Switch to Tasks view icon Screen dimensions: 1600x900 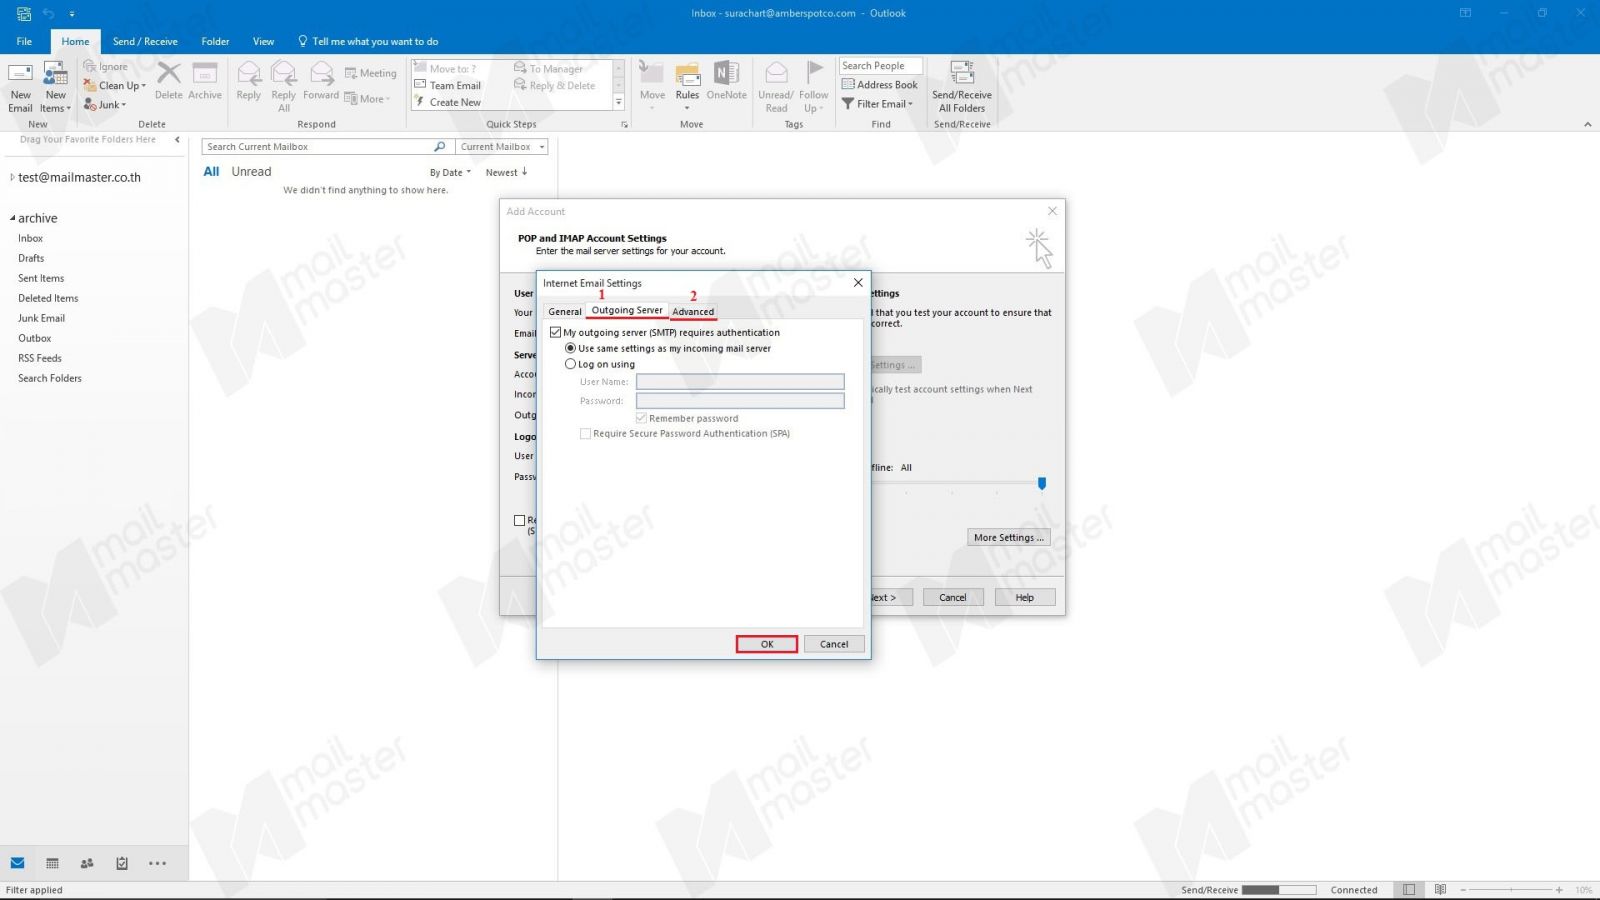click(x=122, y=863)
